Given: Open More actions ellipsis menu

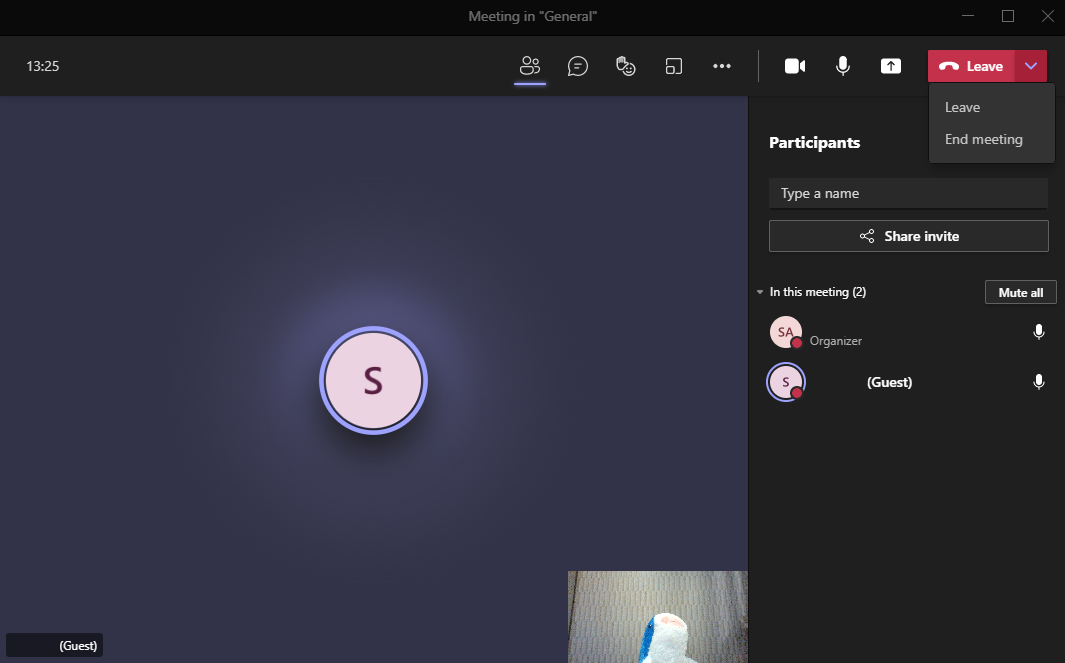Looking at the screenshot, I should point(722,66).
